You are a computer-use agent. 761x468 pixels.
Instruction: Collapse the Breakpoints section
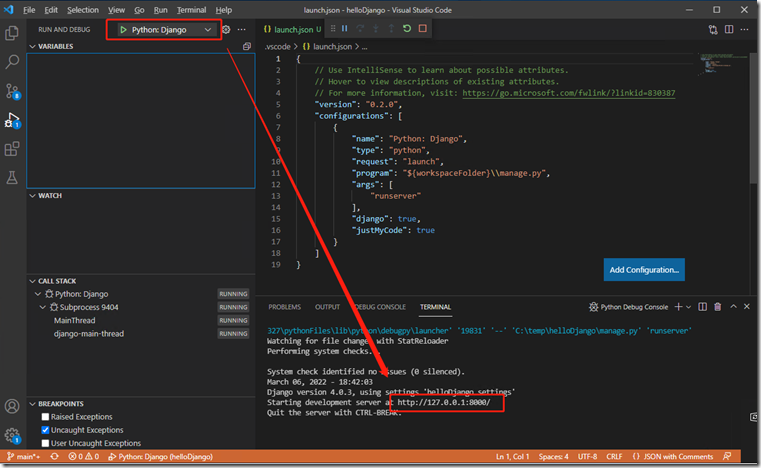(33, 404)
